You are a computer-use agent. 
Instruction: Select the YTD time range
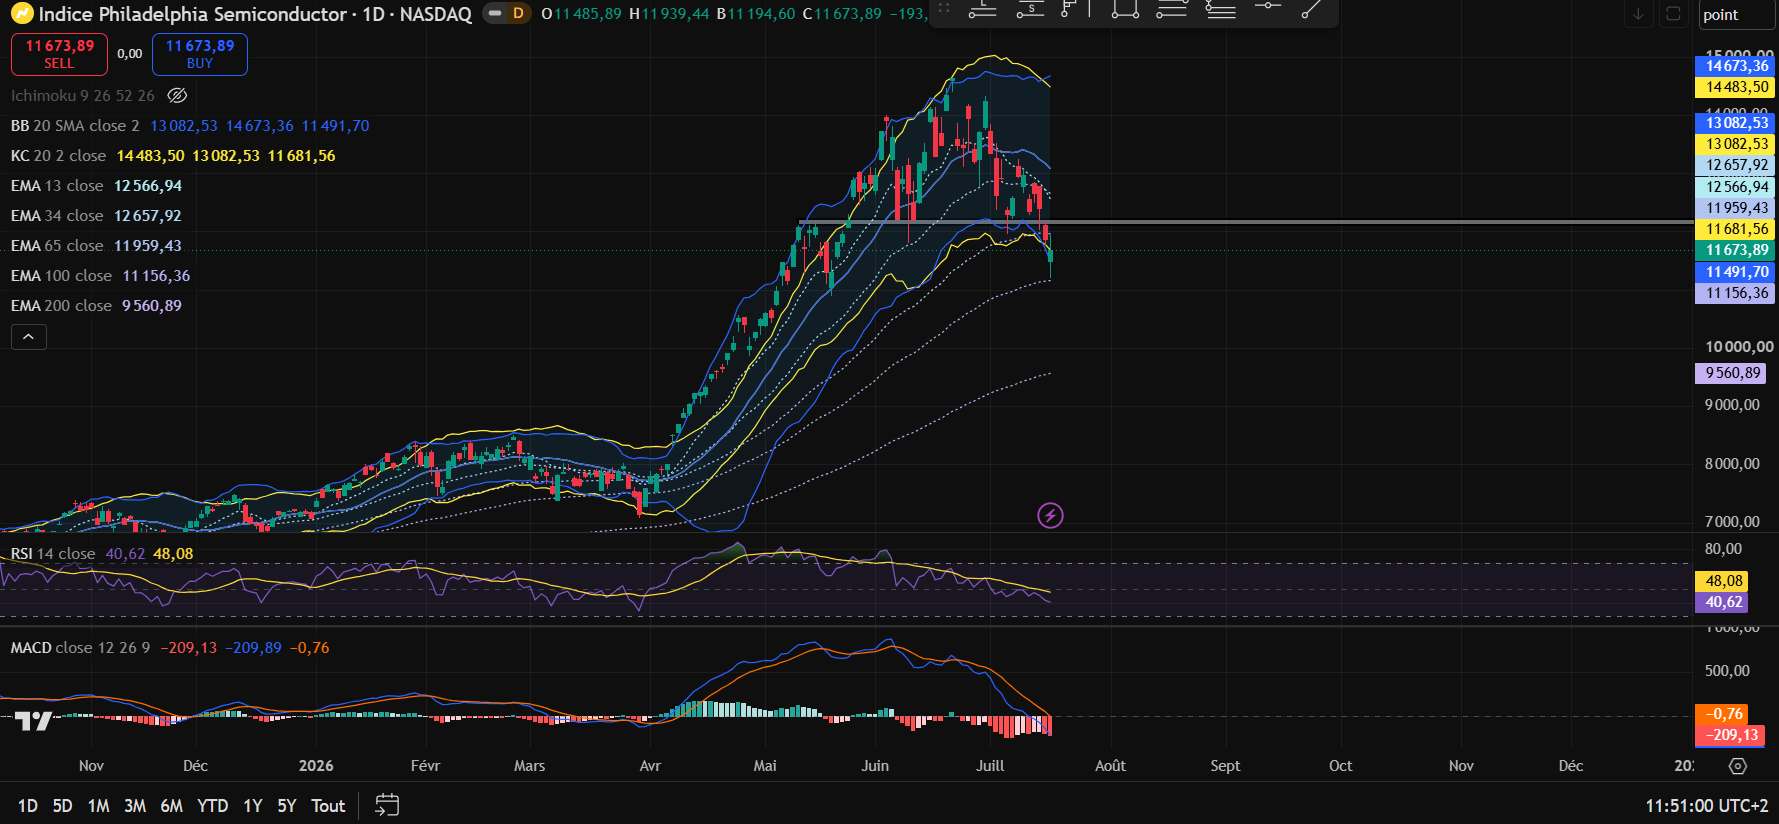coord(212,806)
